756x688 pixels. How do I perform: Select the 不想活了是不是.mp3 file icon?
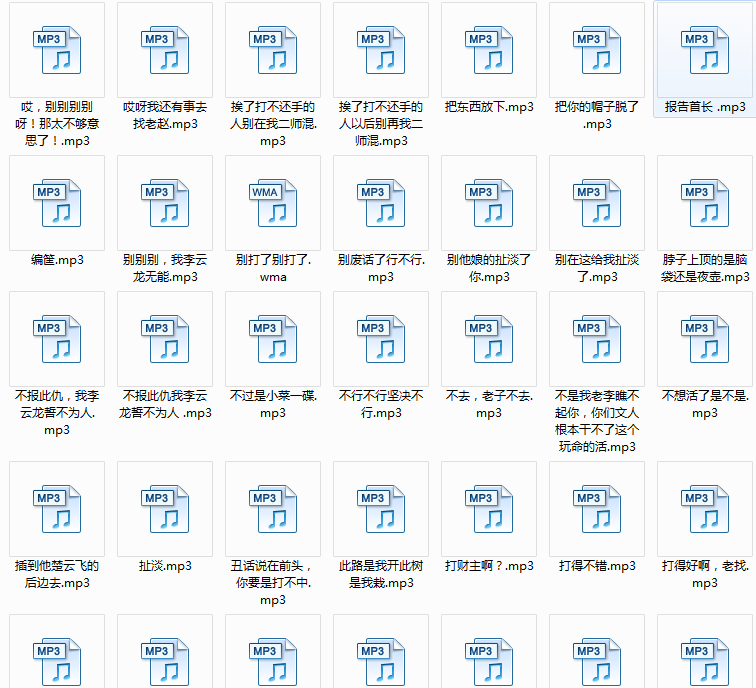click(x=705, y=339)
